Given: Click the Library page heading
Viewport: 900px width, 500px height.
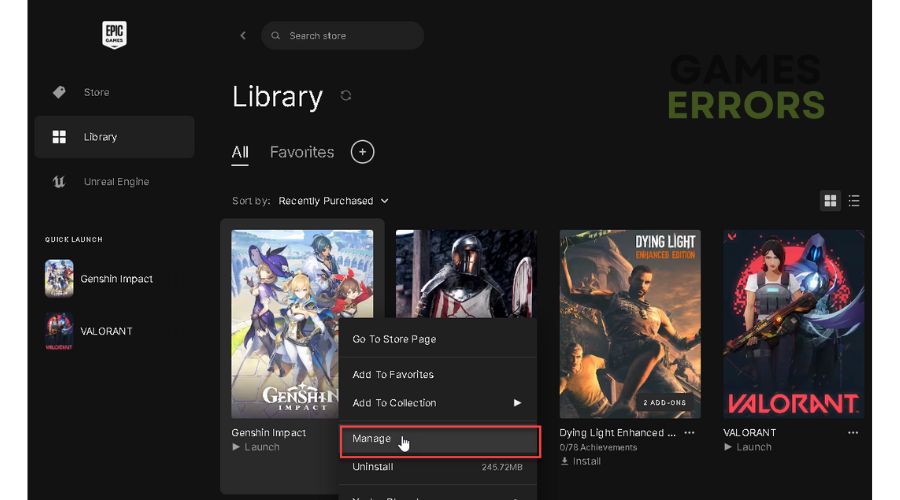Looking at the screenshot, I should tap(277, 96).
